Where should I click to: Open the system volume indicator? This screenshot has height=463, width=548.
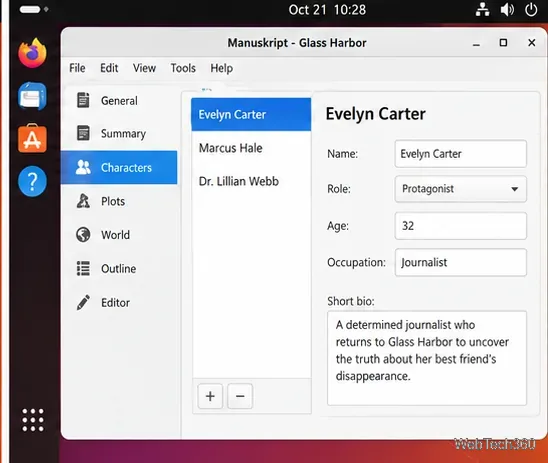[507, 10]
